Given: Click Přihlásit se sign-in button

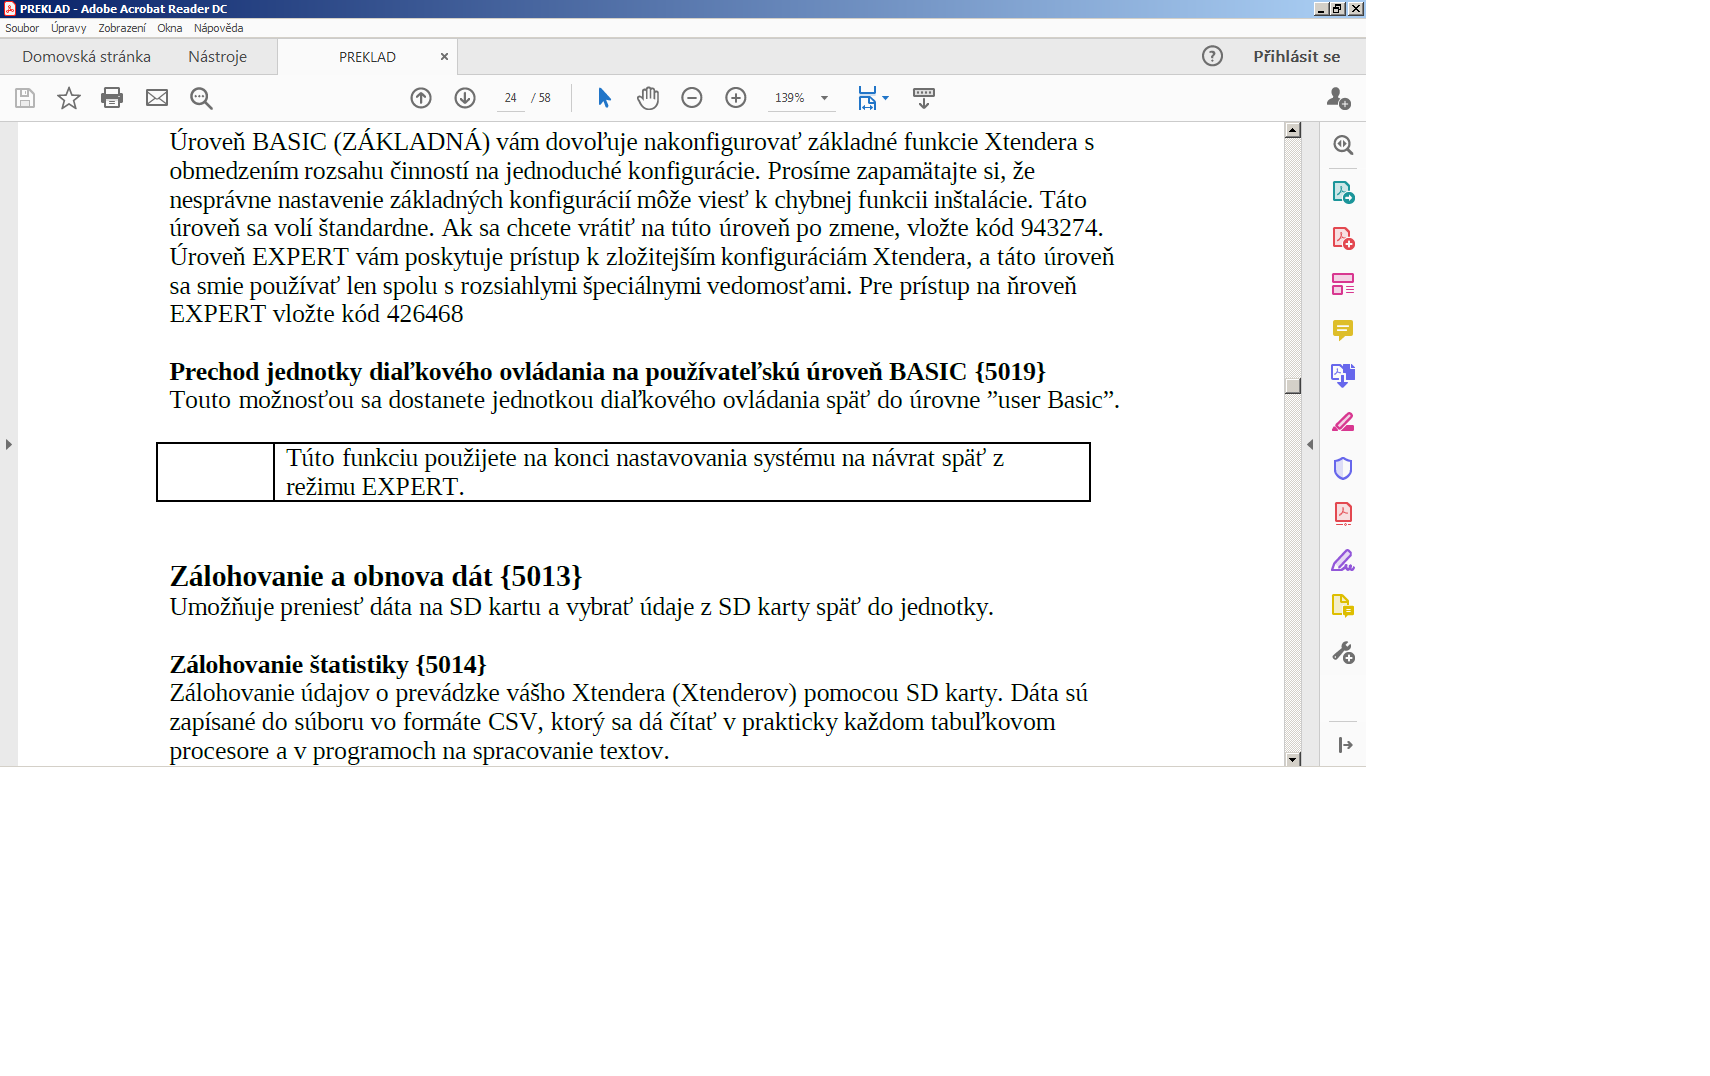Looking at the screenshot, I should pos(1296,57).
